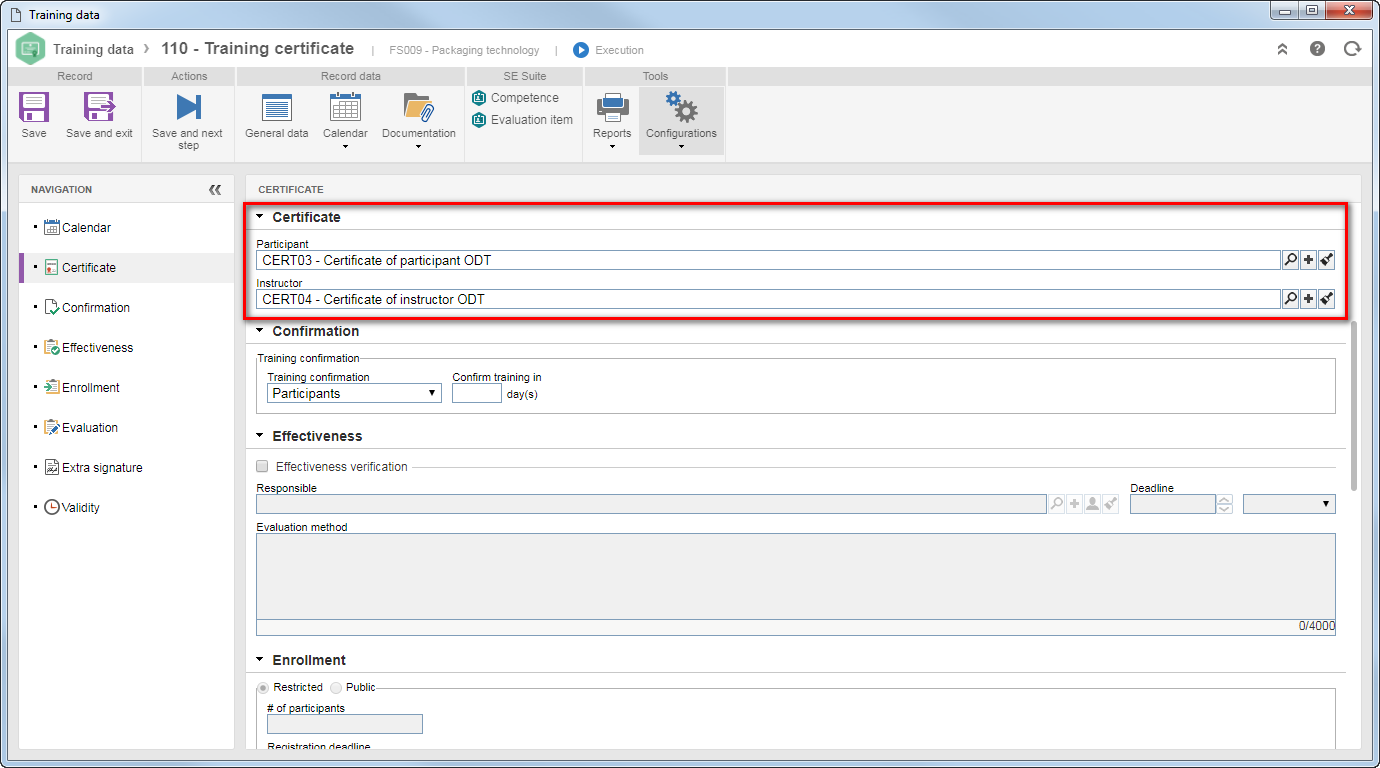1380x768 pixels.
Task: Open Training confirmation Participants dropdown
Action: tap(354, 393)
